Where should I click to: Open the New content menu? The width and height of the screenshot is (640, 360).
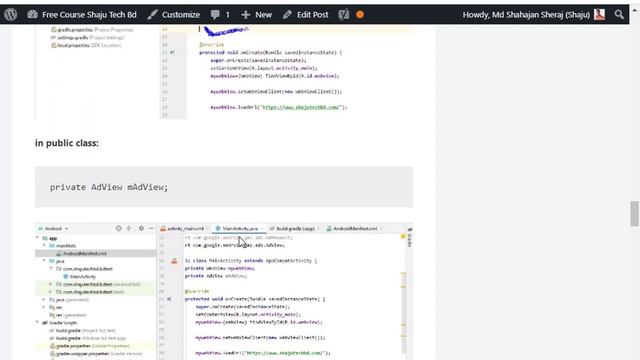click(256, 15)
